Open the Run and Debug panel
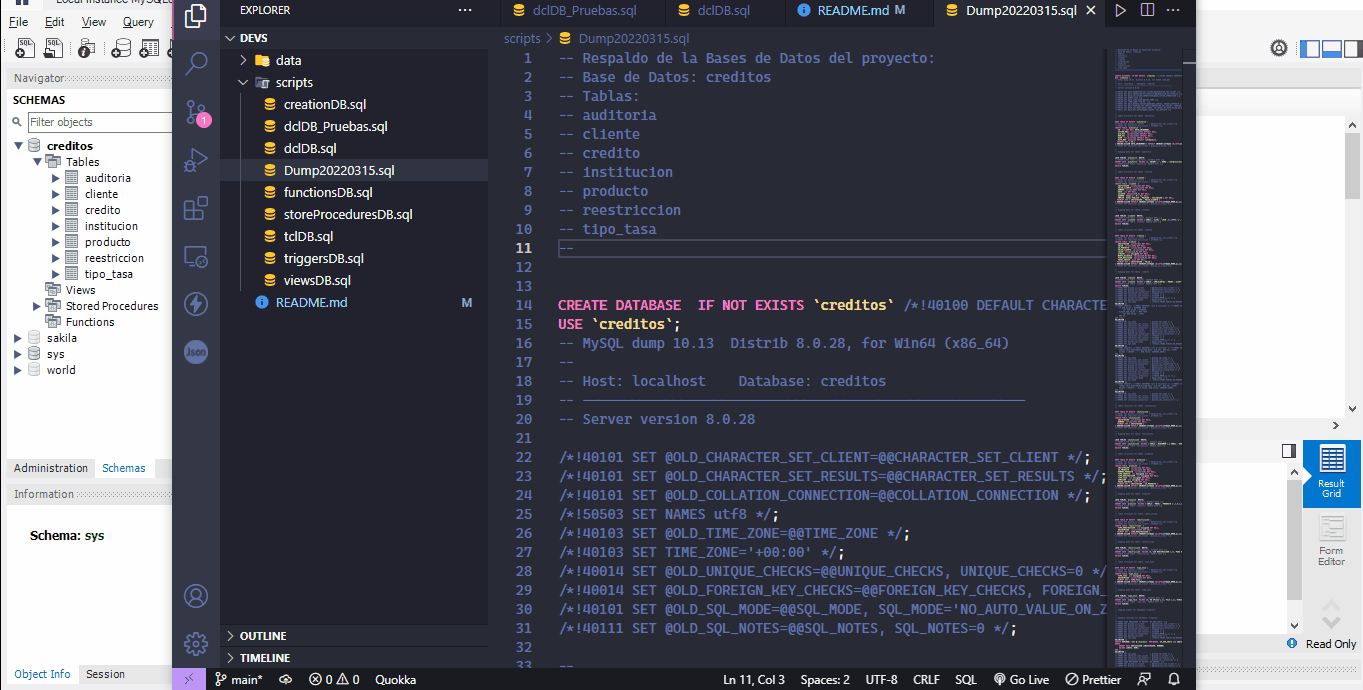1363x690 pixels. (x=195, y=160)
